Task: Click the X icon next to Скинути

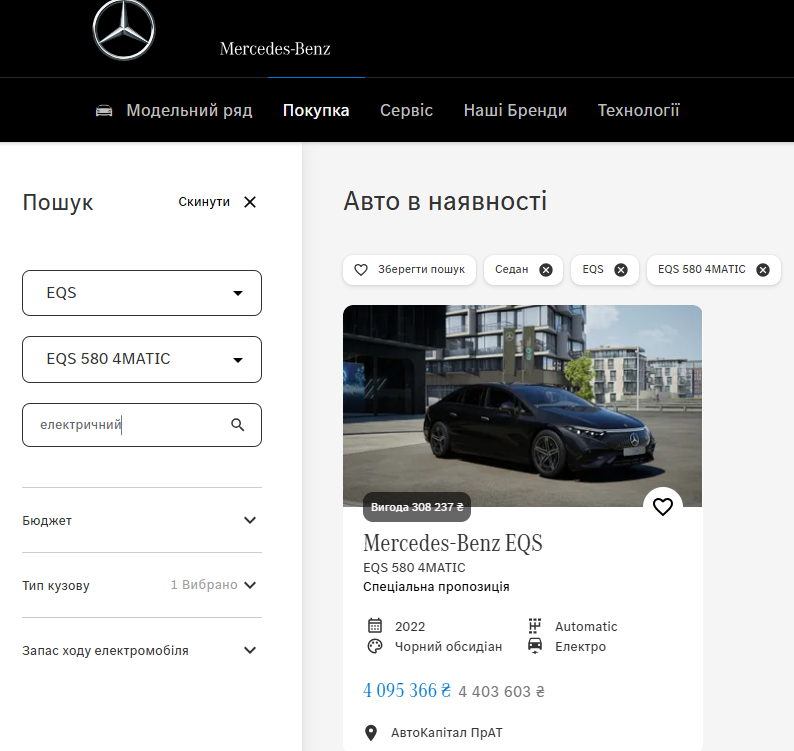Action: [x=250, y=202]
